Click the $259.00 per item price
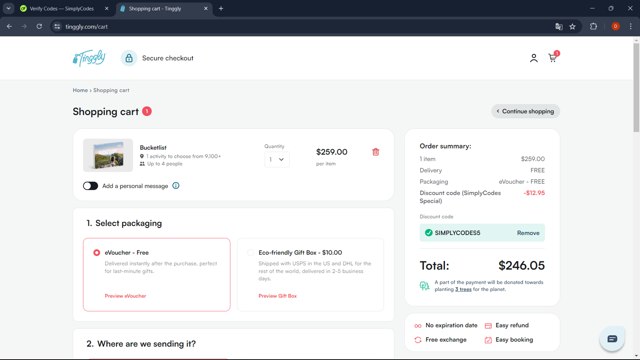The image size is (640, 360). pyautogui.click(x=331, y=152)
